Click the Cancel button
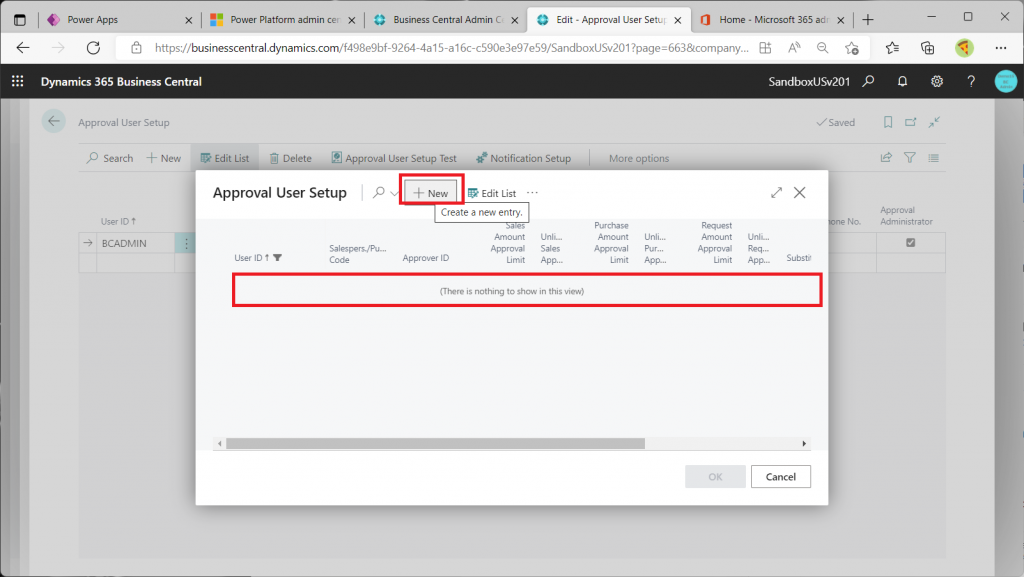 point(780,476)
